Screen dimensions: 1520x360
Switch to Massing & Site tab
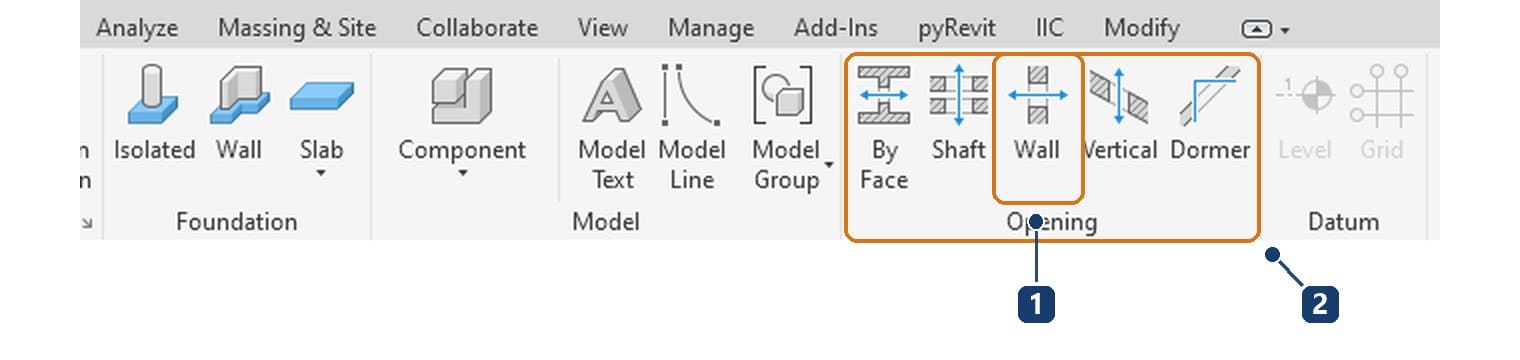297,27
